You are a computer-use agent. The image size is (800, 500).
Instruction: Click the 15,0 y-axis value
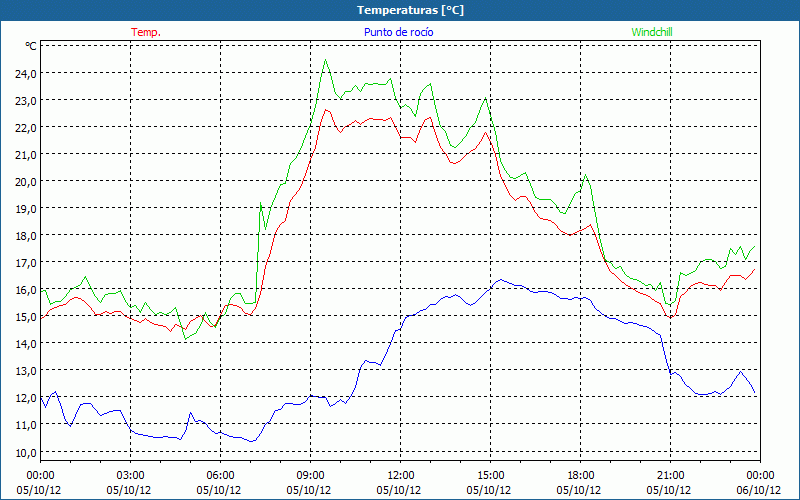click(26, 317)
